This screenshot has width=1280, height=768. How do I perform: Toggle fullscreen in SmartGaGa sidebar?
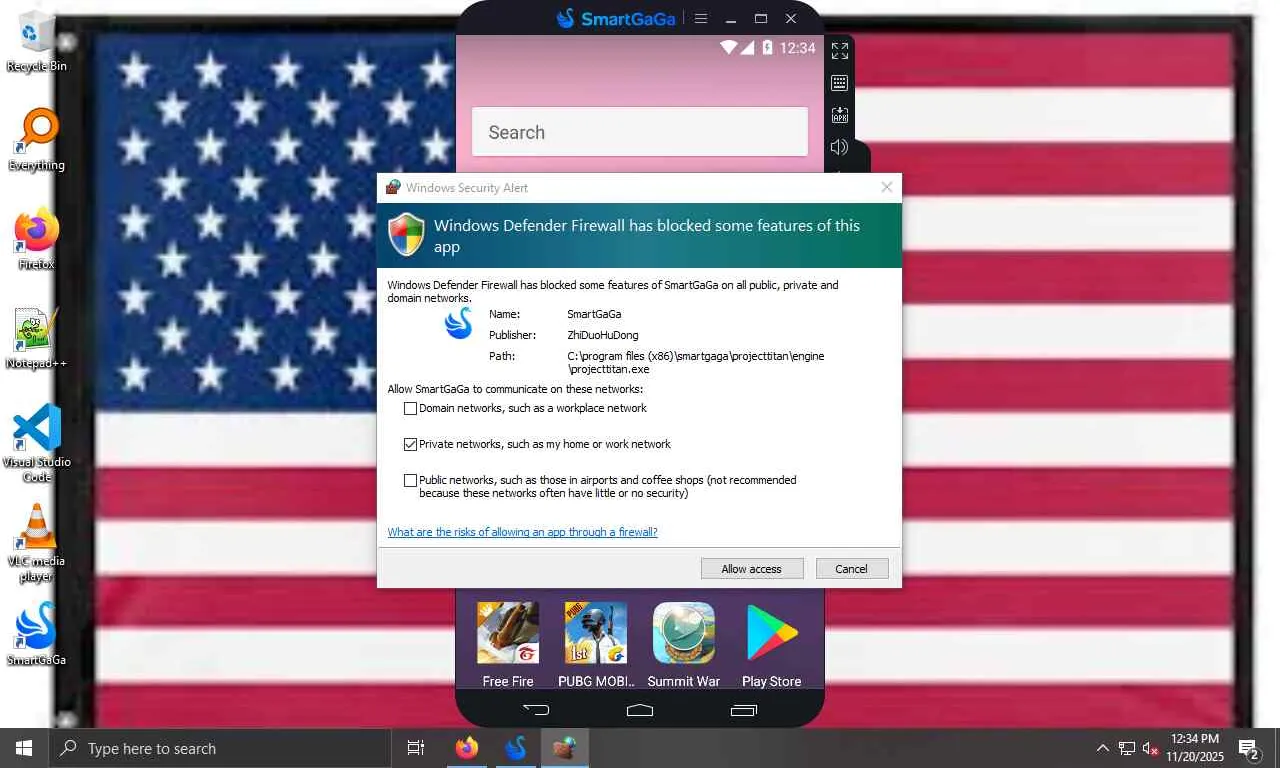pyautogui.click(x=840, y=51)
